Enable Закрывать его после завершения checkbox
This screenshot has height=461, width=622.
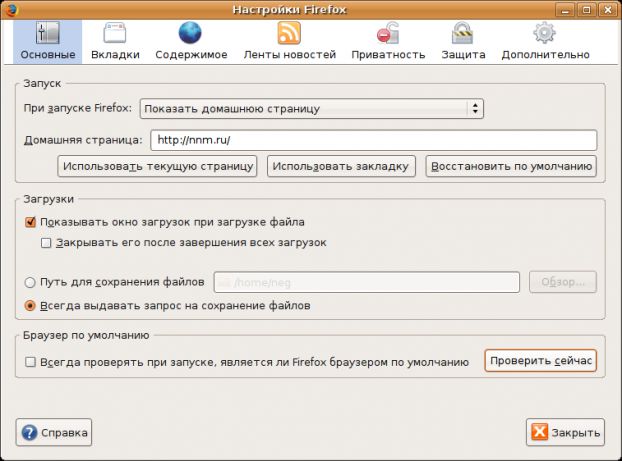coord(46,243)
